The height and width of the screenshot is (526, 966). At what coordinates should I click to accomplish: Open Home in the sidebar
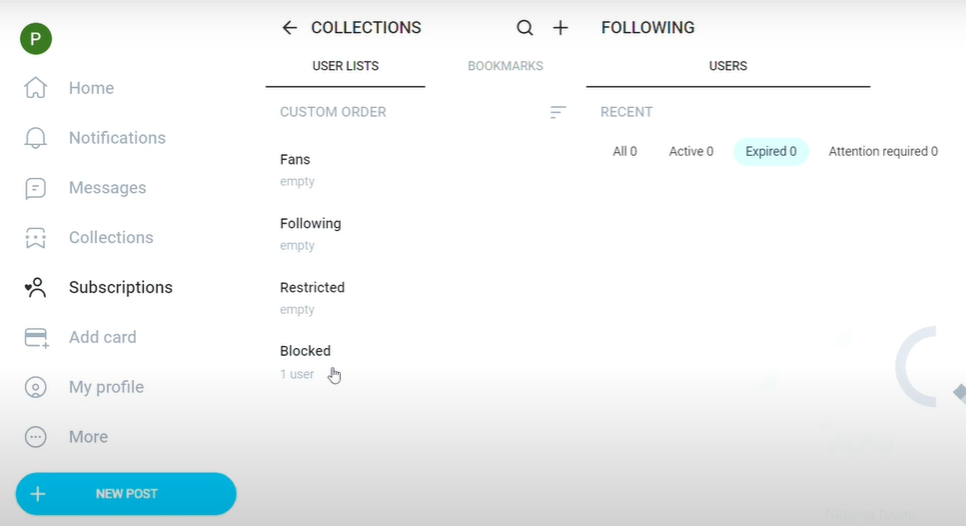tap(91, 88)
